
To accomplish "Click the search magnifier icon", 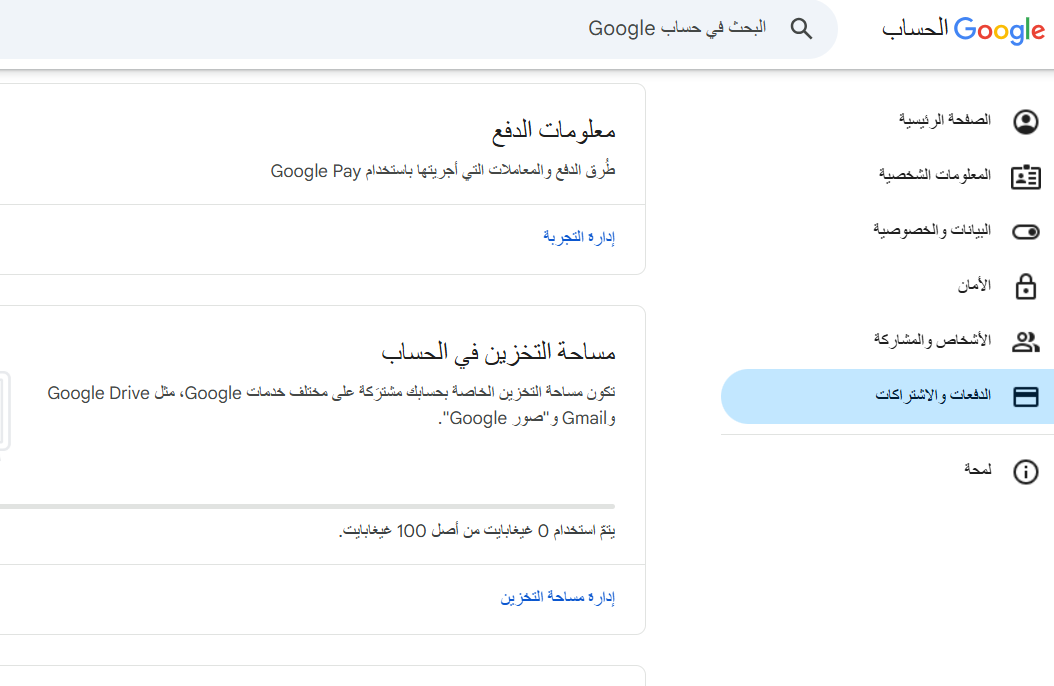I will (x=801, y=29).
